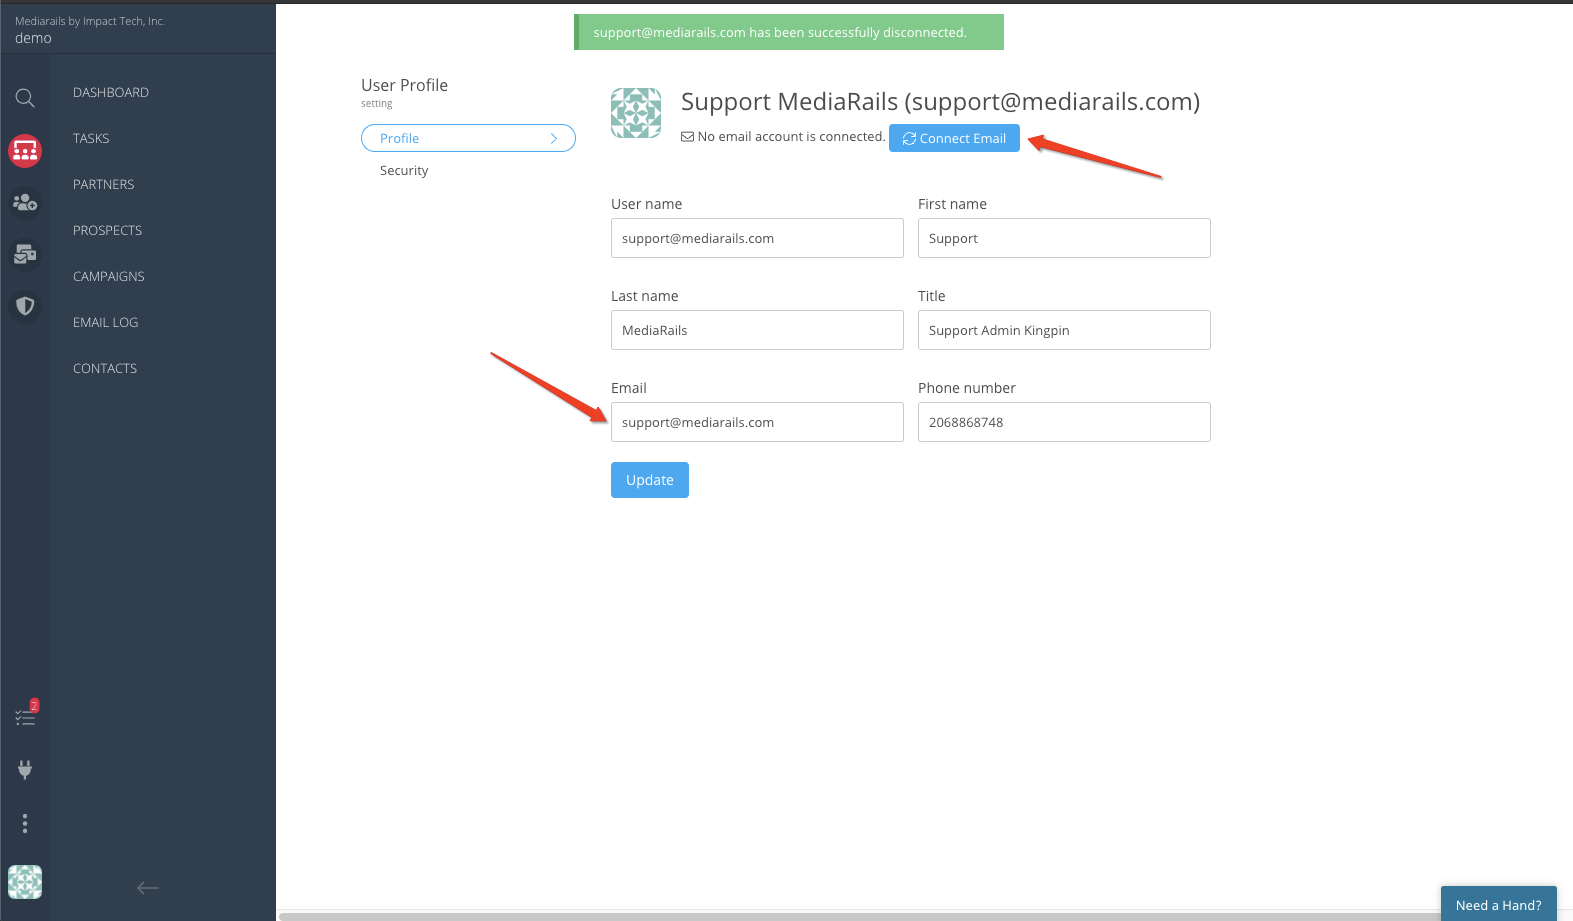Click the plug integrations icon
Viewport: 1573px width, 921px height.
[x=25, y=769]
